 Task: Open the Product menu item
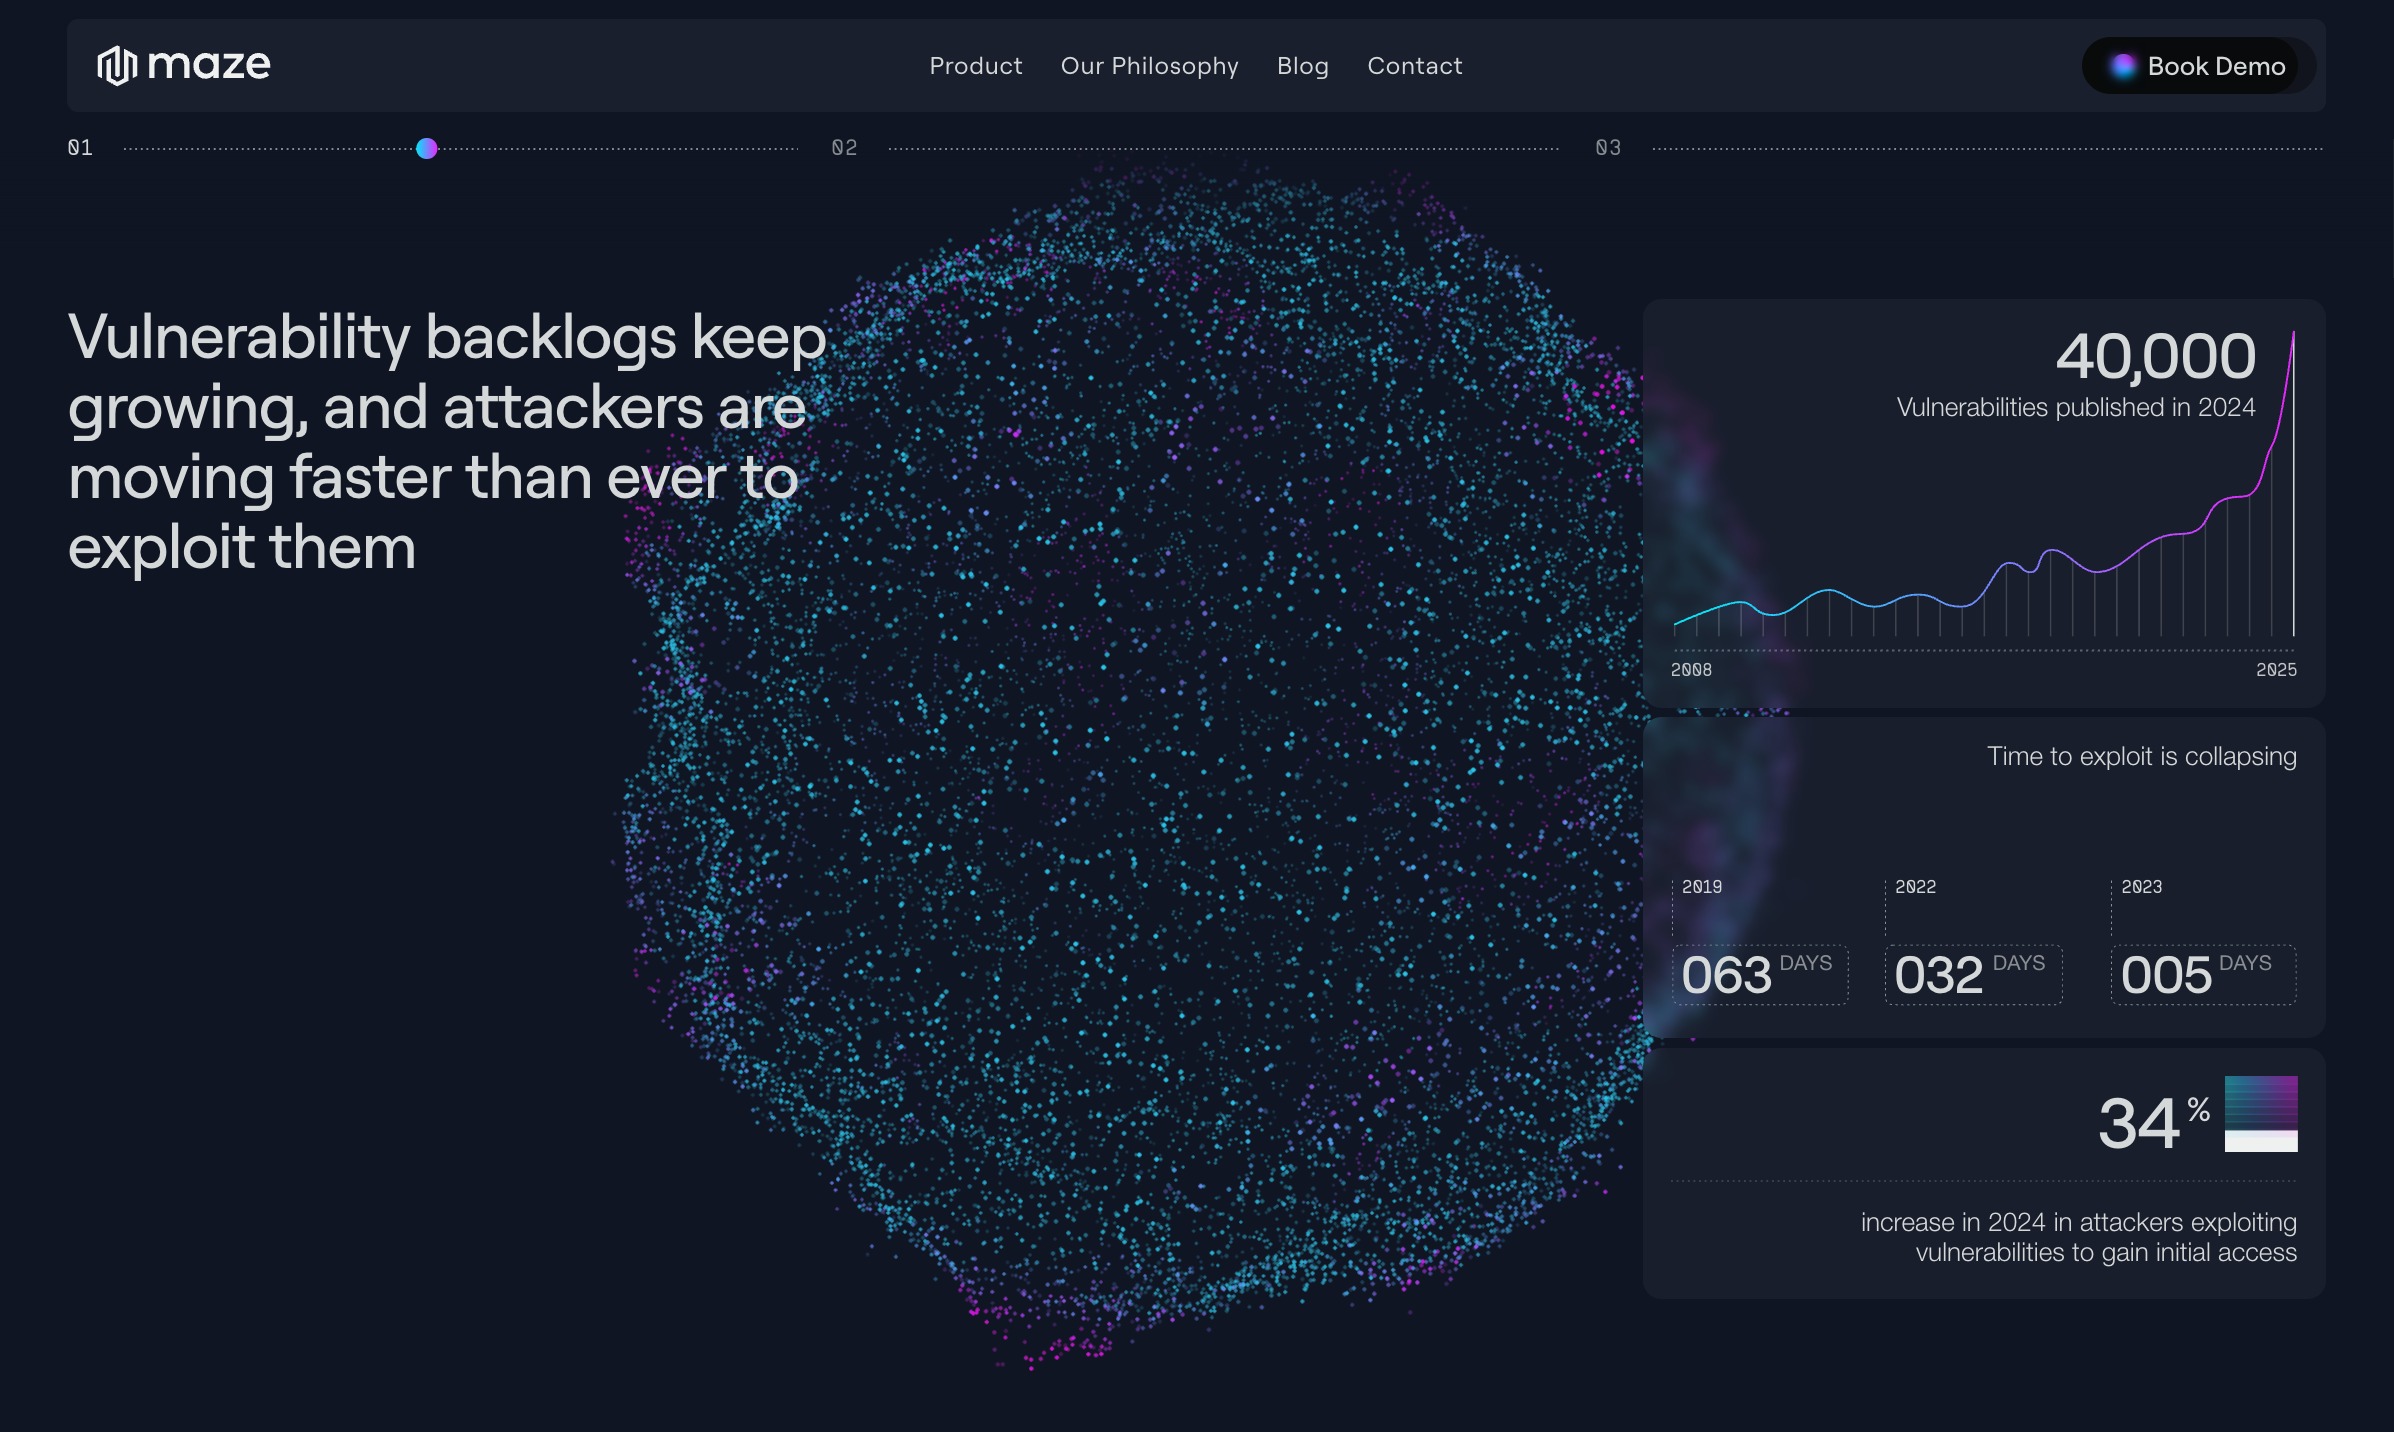(x=975, y=66)
